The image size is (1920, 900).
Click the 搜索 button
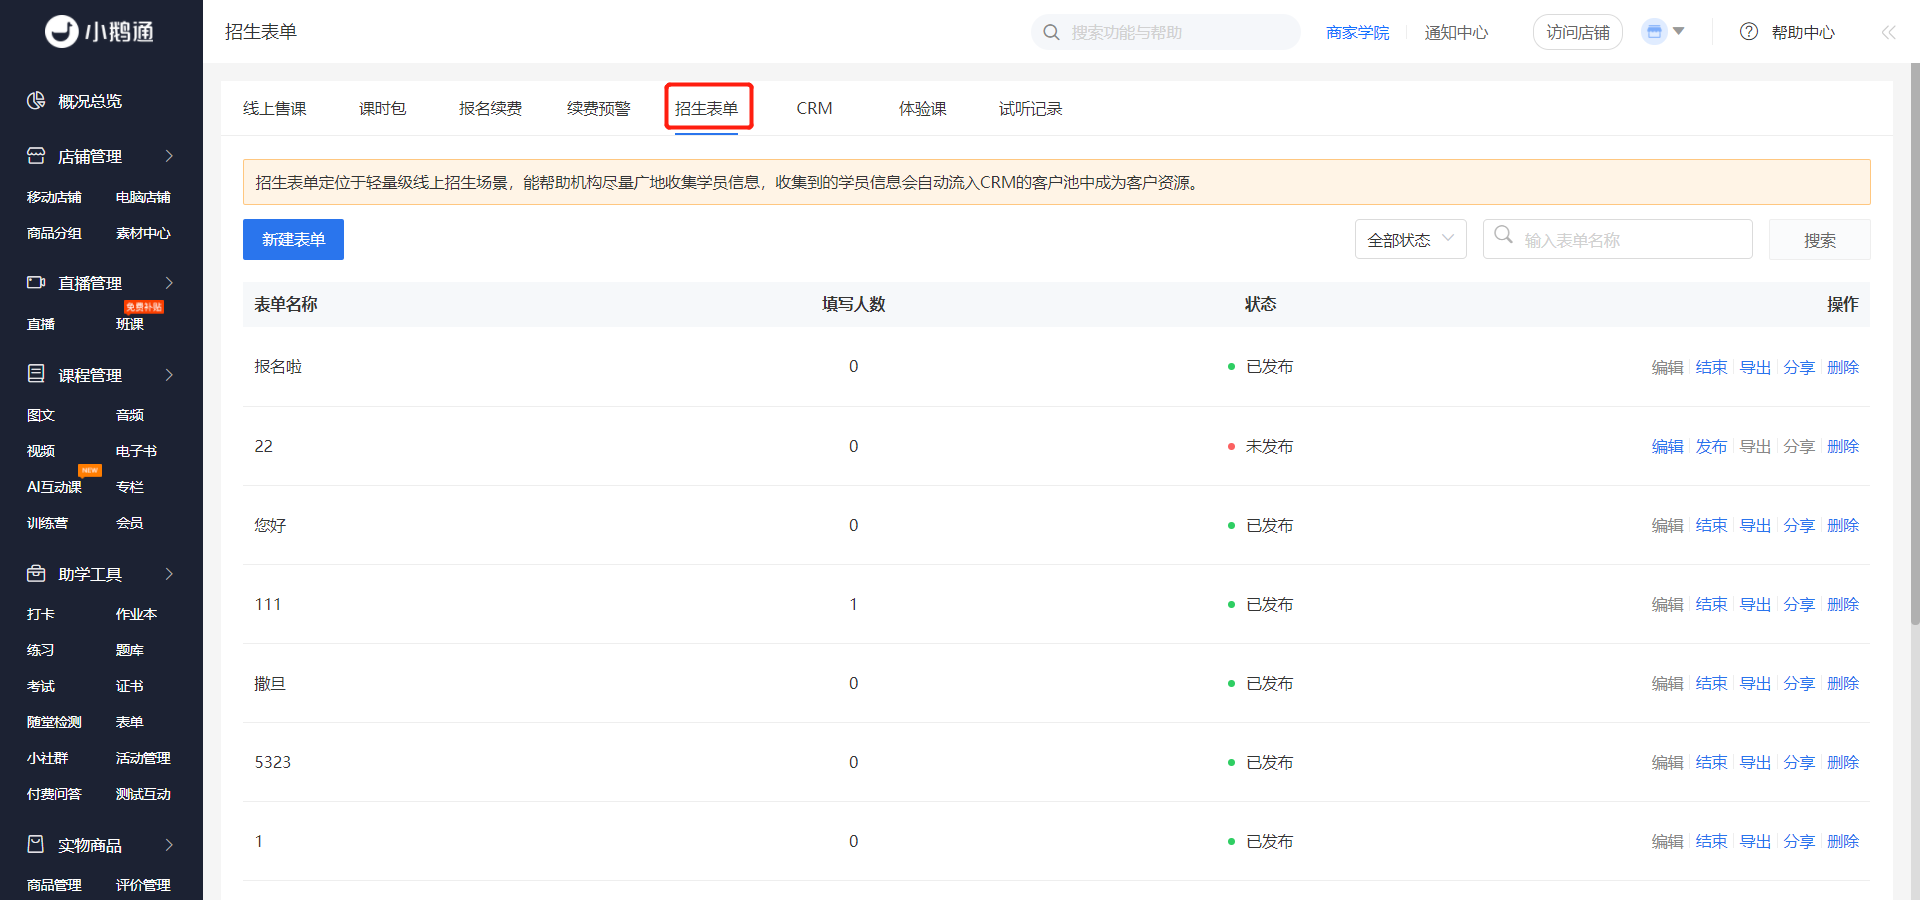tap(1820, 240)
